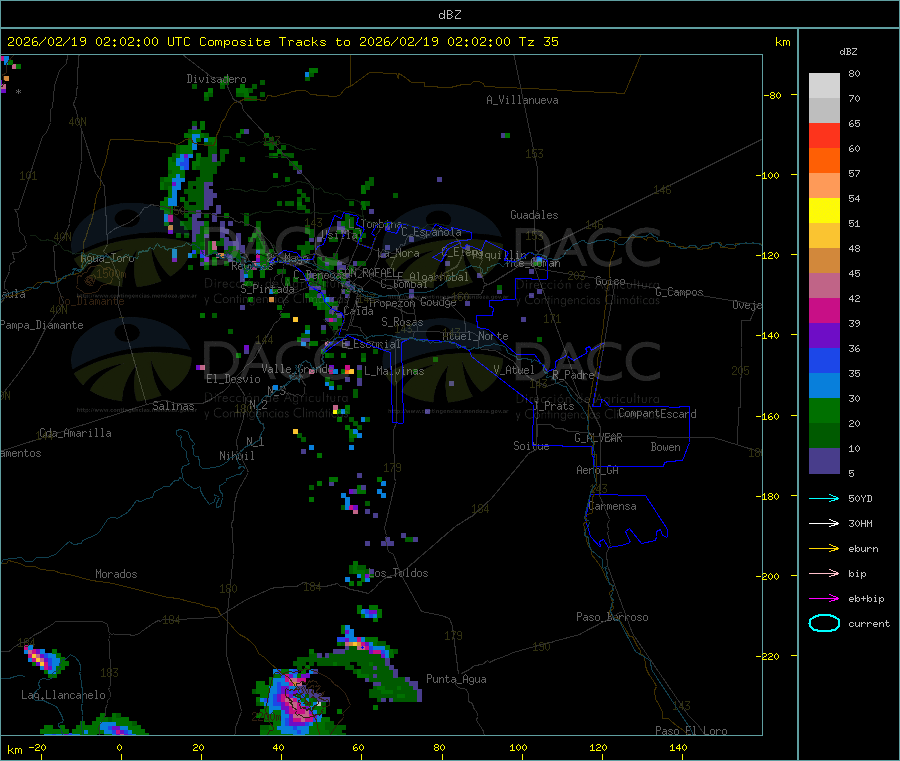Screen dimensions: 900x761
Task: Click the Salinas map label
Action: [173, 406]
